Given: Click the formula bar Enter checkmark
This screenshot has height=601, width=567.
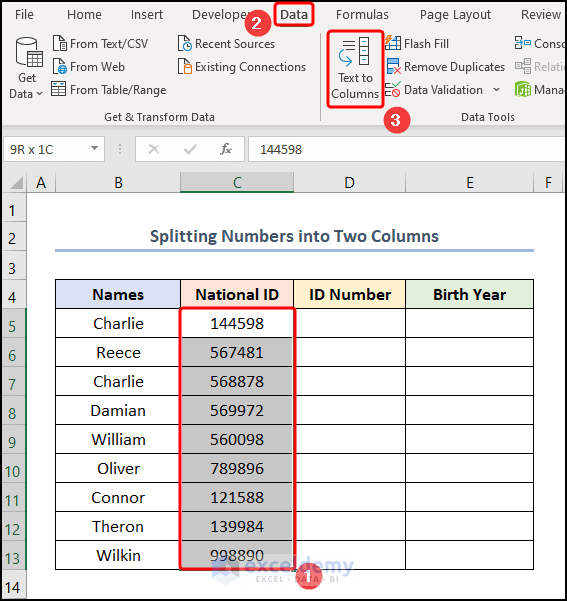Looking at the screenshot, I should coord(190,149).
